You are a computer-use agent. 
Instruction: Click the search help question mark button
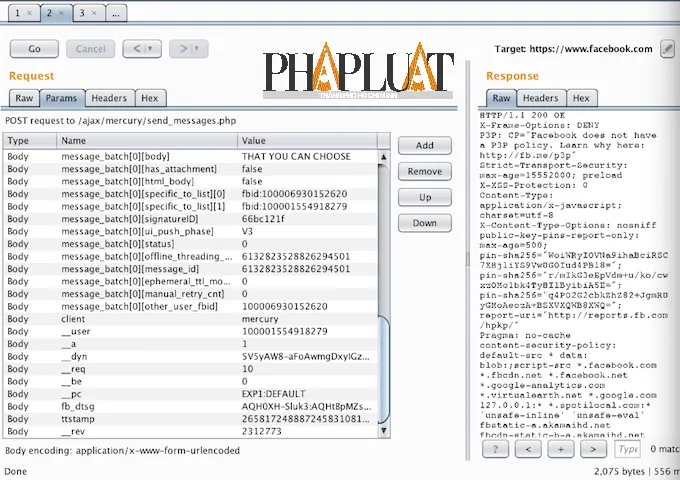[496, 450]
